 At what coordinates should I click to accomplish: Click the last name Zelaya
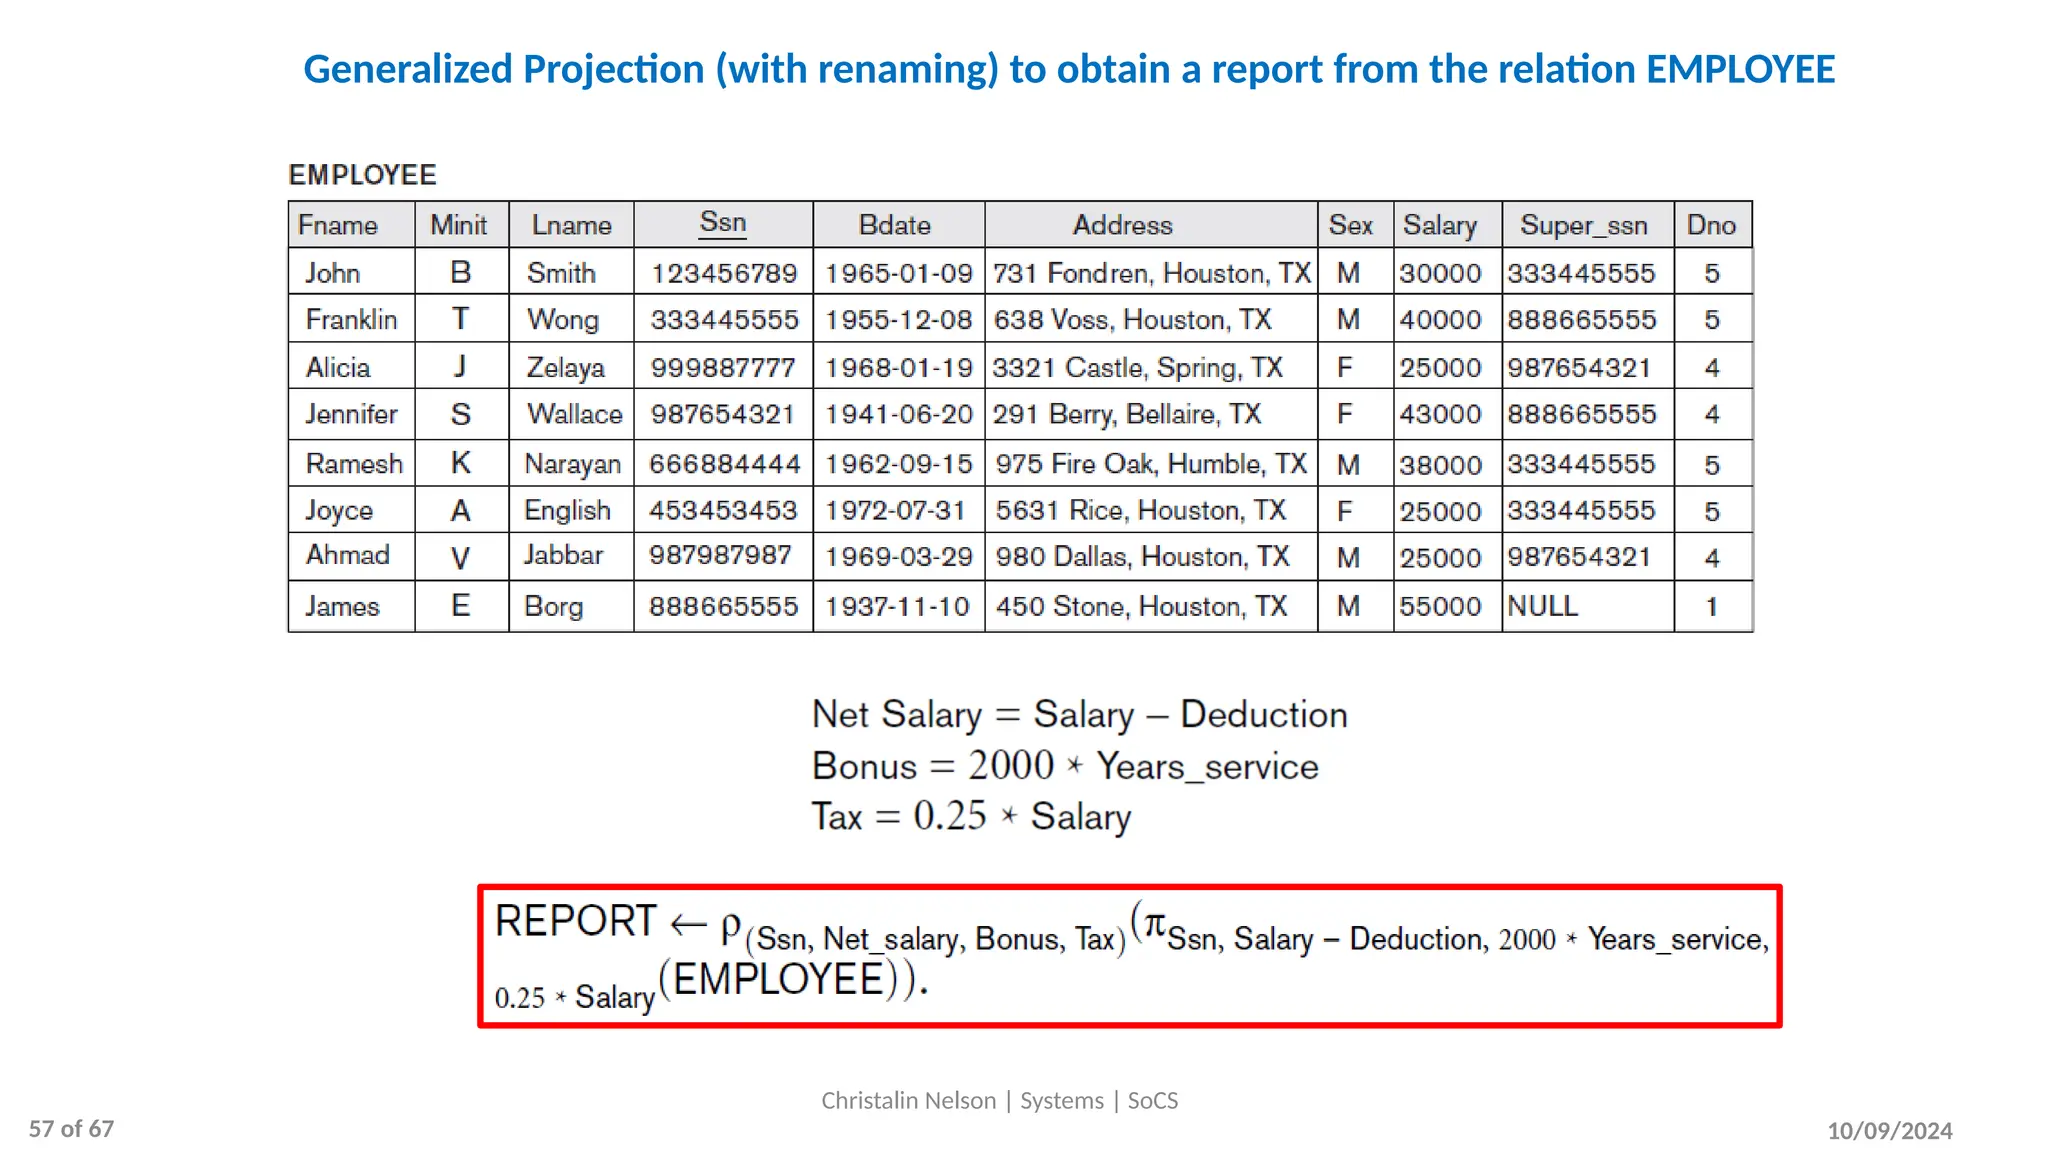pos(566,368)
